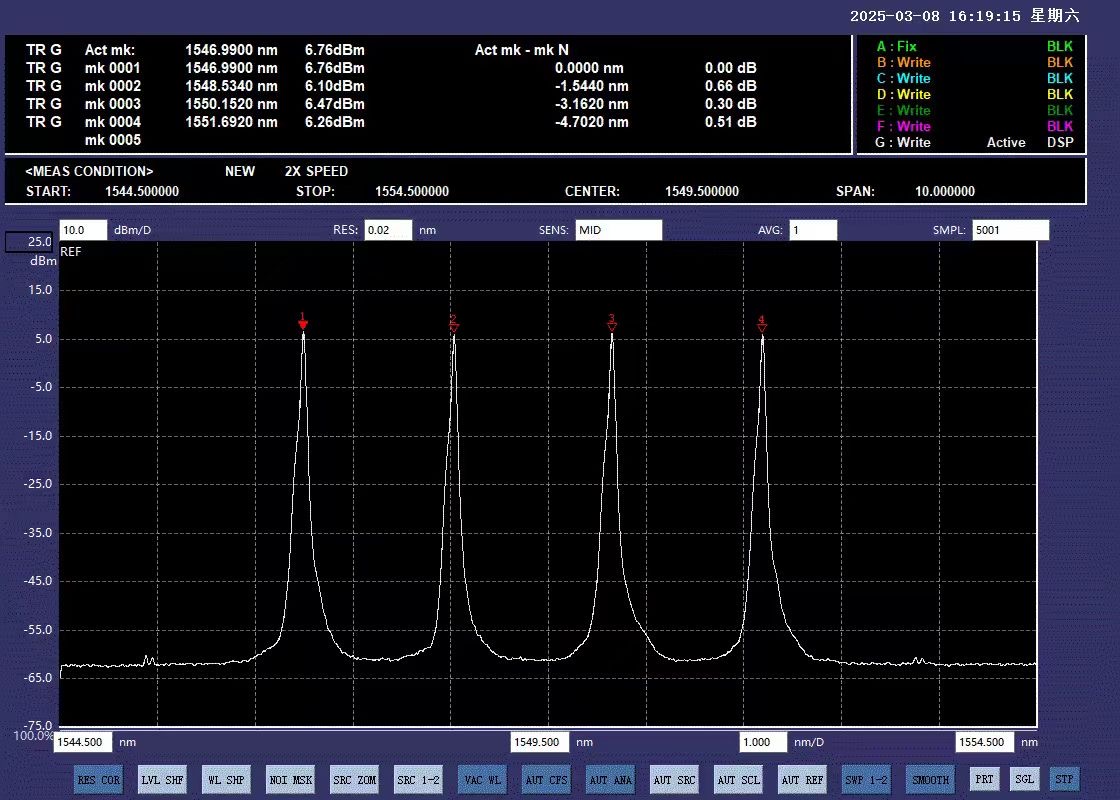Viewport: 1120px width, 800px height.
Task: Select trace F : Write
Action: 904,126
